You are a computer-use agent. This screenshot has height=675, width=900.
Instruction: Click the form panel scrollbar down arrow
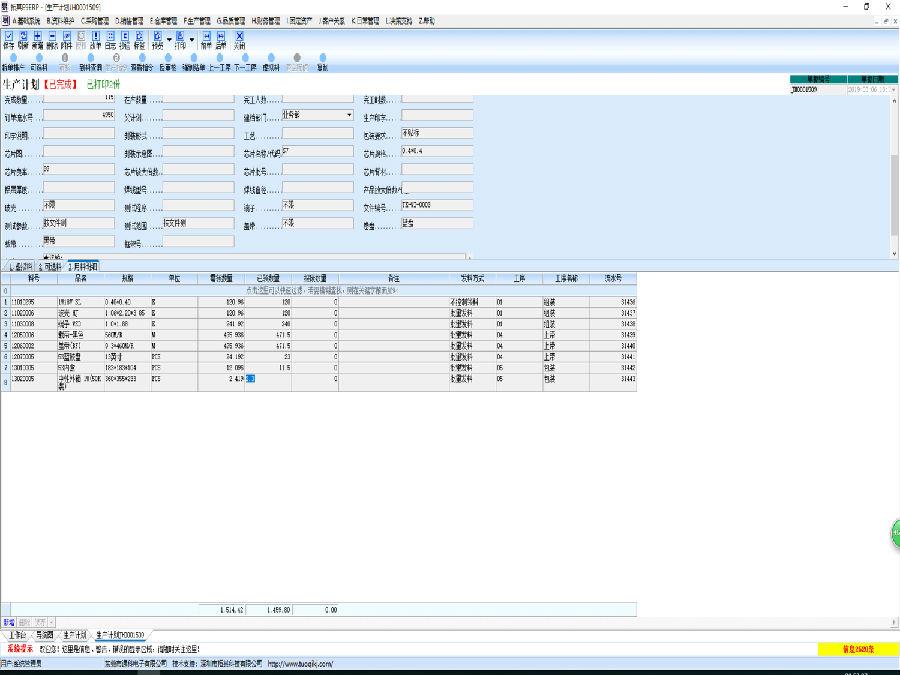[894, 254]
